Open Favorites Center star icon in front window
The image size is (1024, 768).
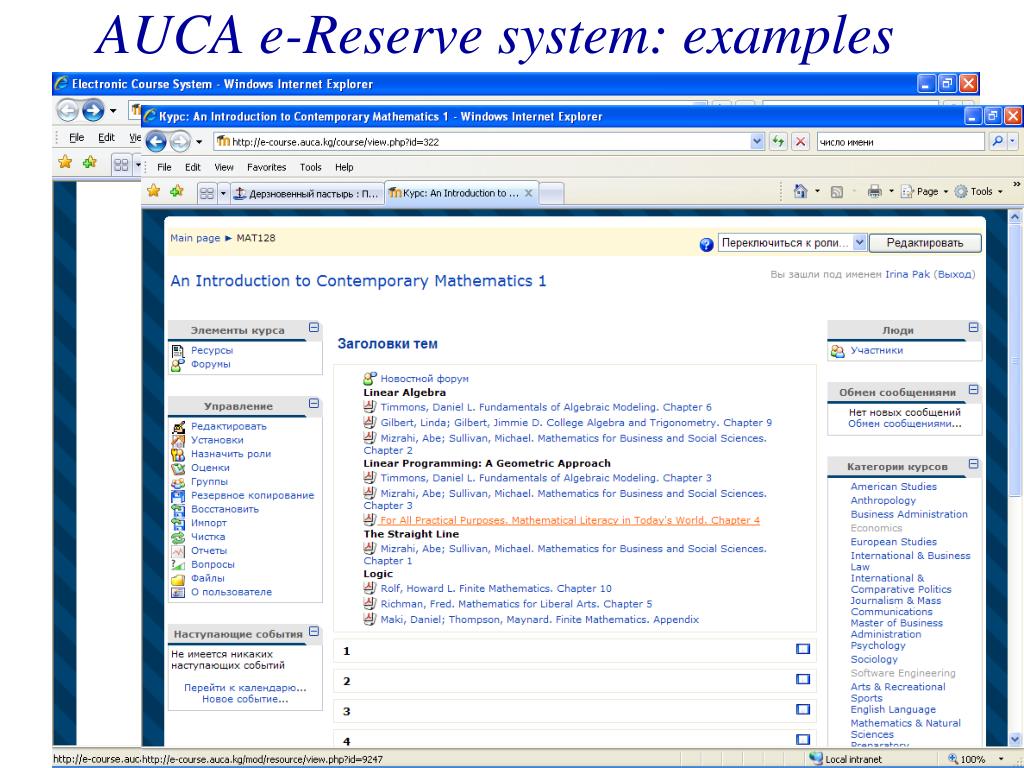[x=153, y=191]
